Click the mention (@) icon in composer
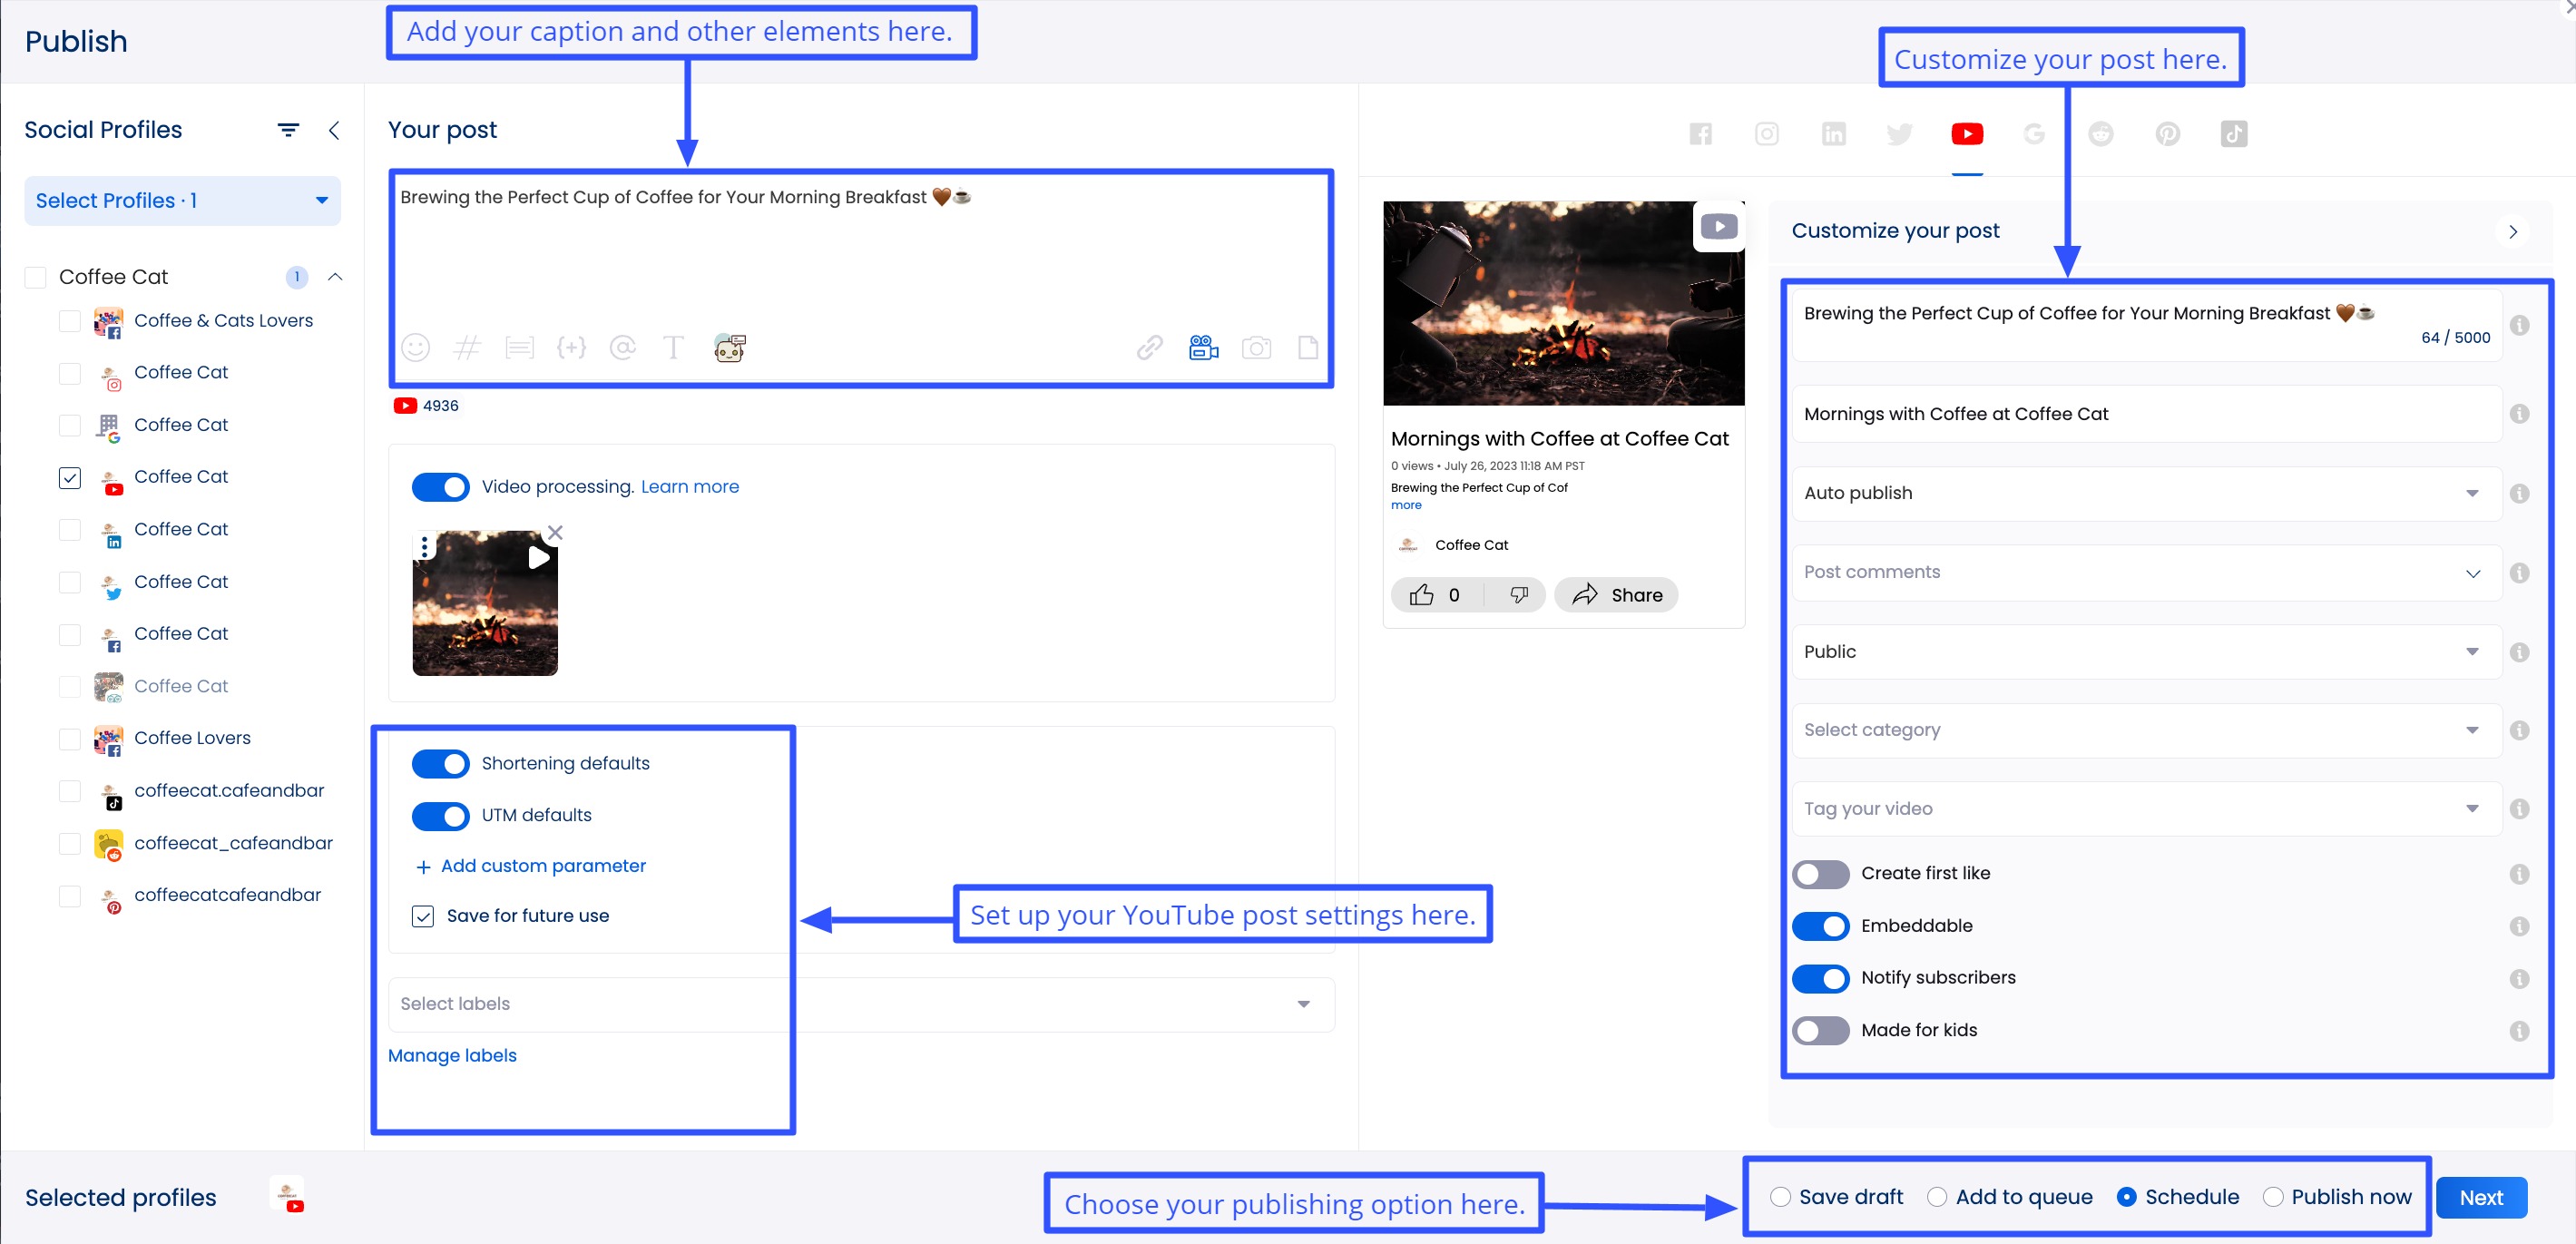The height and width of the screenshot is (1244, 2576). pos(623,347)
